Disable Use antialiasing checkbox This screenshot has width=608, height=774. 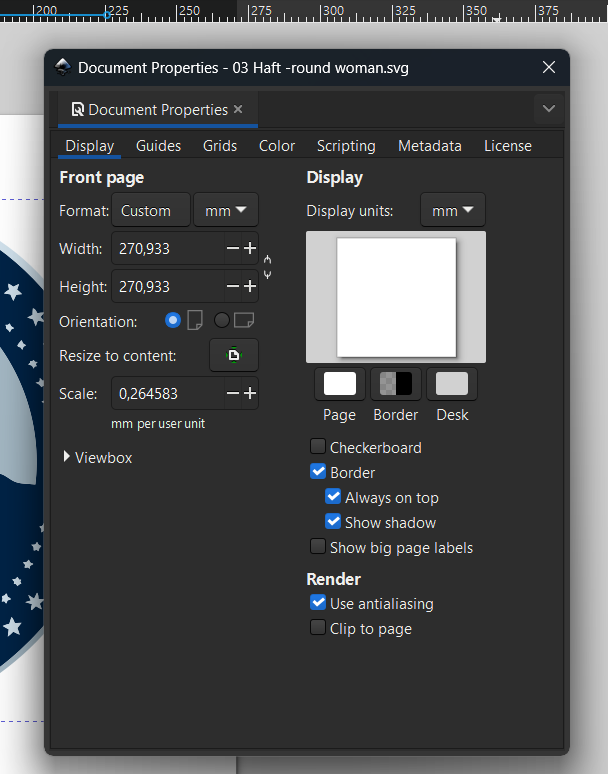(x=318, y=602)
